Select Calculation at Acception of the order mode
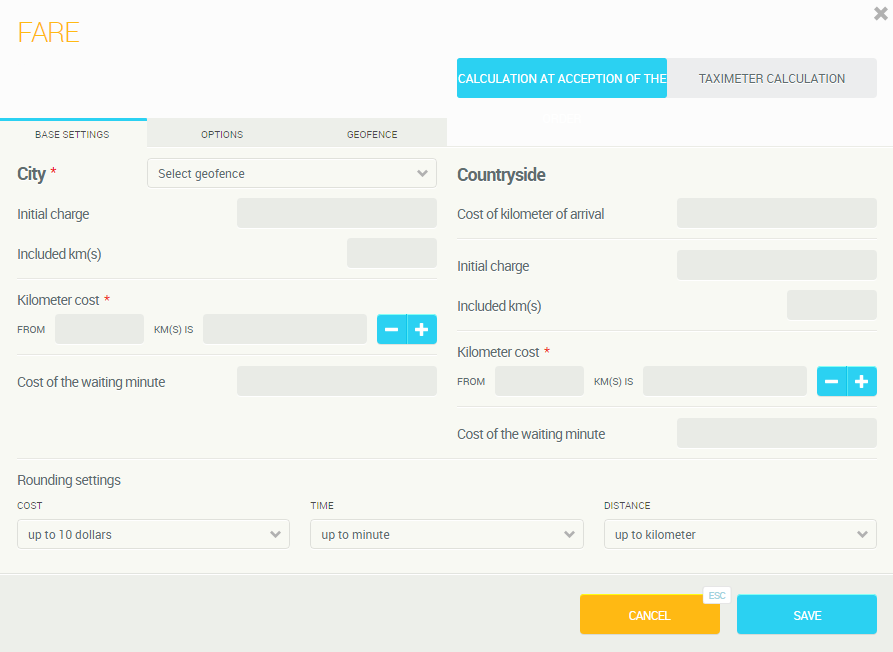 point(561,78)
